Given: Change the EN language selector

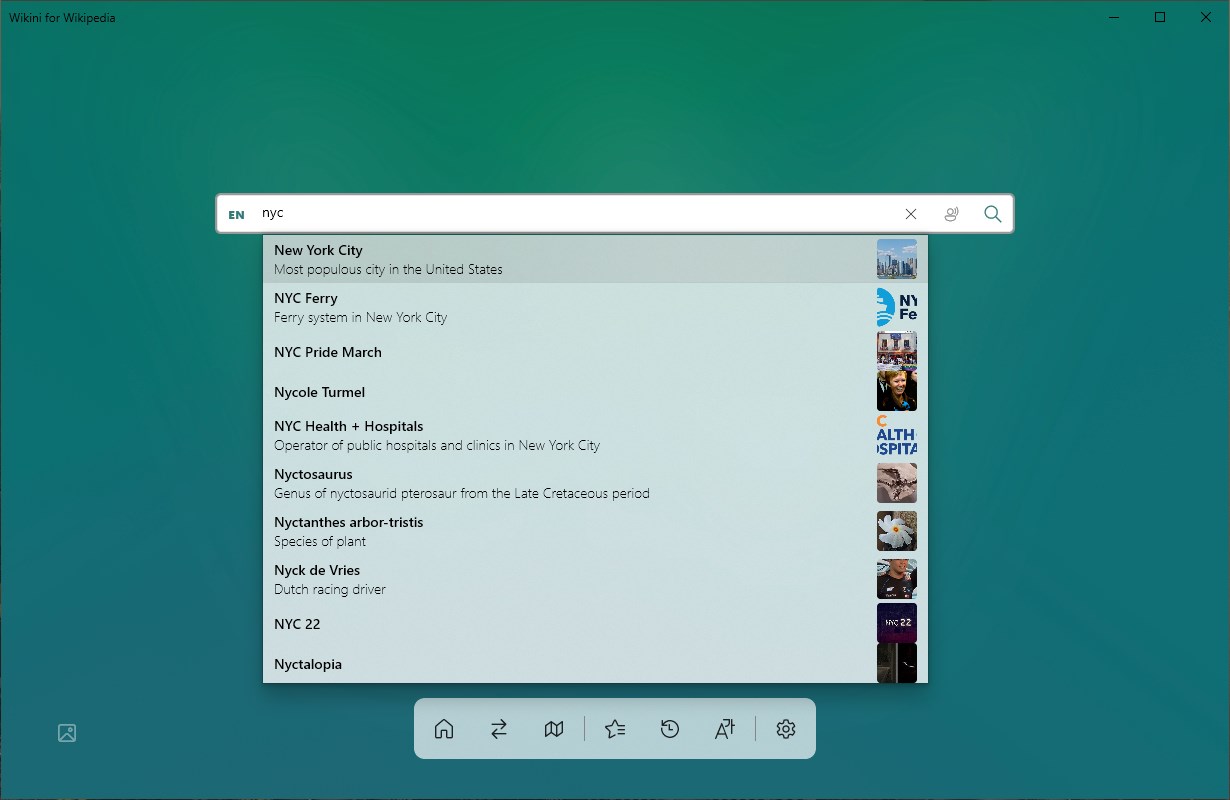Looking at the screenshot, I should [x=236, y=215].
